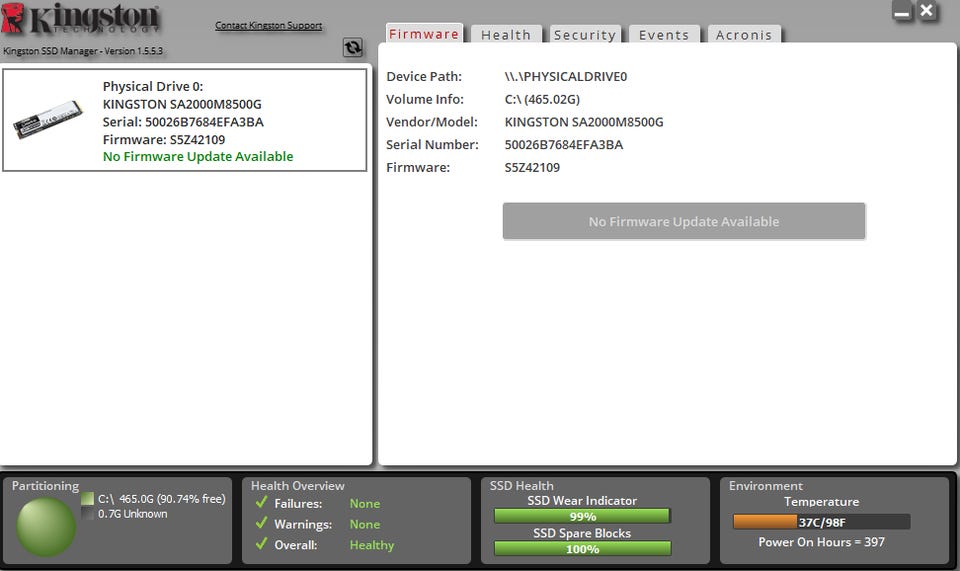Click the SSD Health heading
960x571 pixels.
[522, 485]
